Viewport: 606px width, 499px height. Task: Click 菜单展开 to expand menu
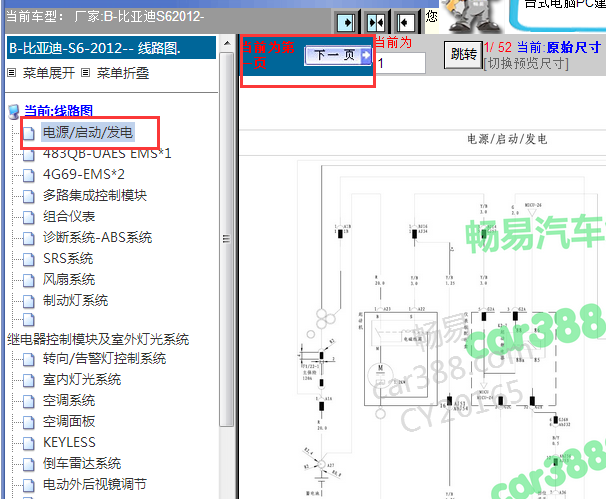click(48, 73)
